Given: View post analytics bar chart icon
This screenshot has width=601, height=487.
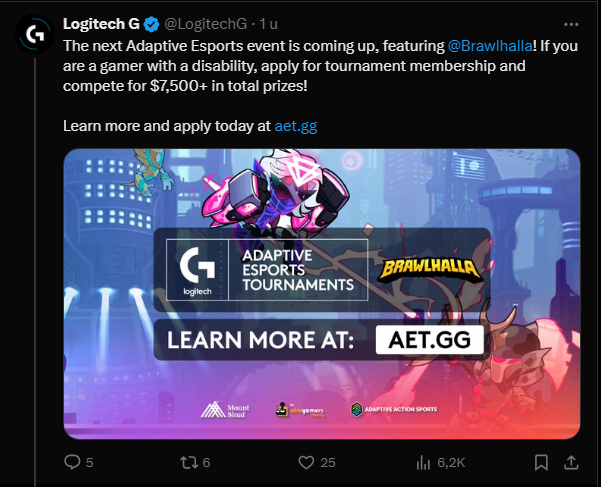Looking at the screenshot, I should click(x=423, y=462).
